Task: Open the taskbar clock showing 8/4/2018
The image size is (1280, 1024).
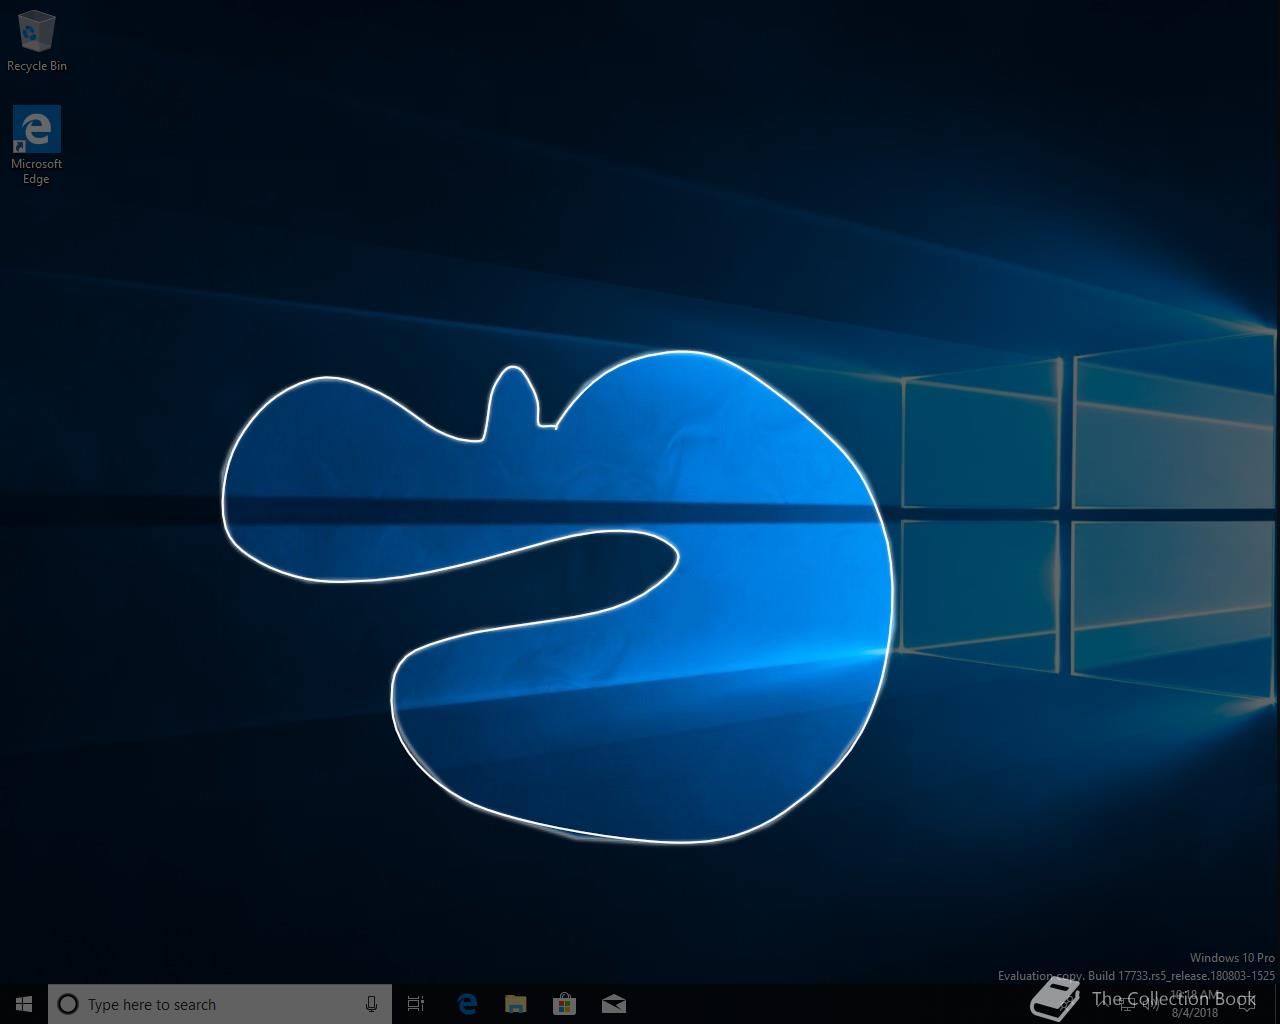Action: pos(1195,1004)
